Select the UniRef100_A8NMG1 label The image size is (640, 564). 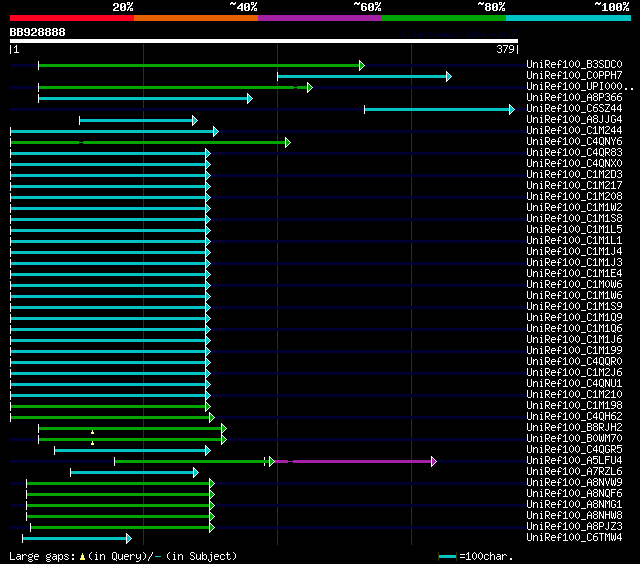574,505
